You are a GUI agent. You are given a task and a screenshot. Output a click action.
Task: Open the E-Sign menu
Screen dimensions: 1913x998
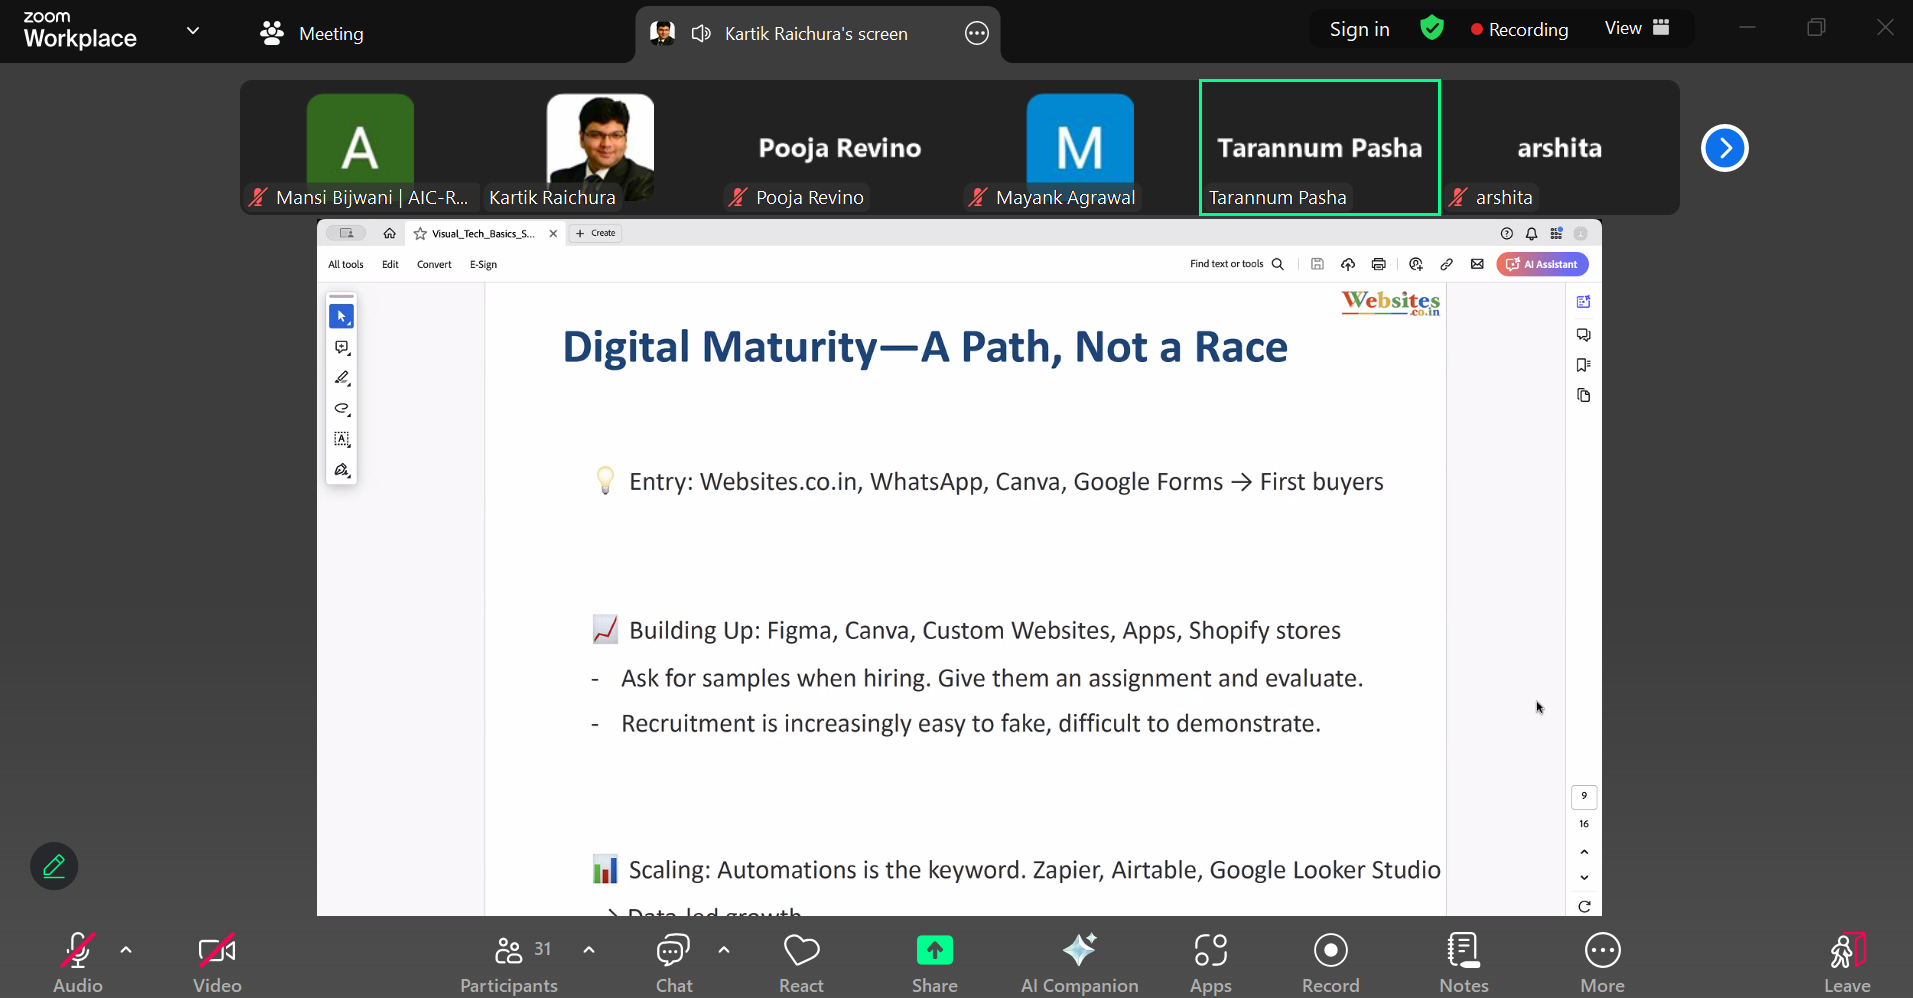tap(483, 265)
